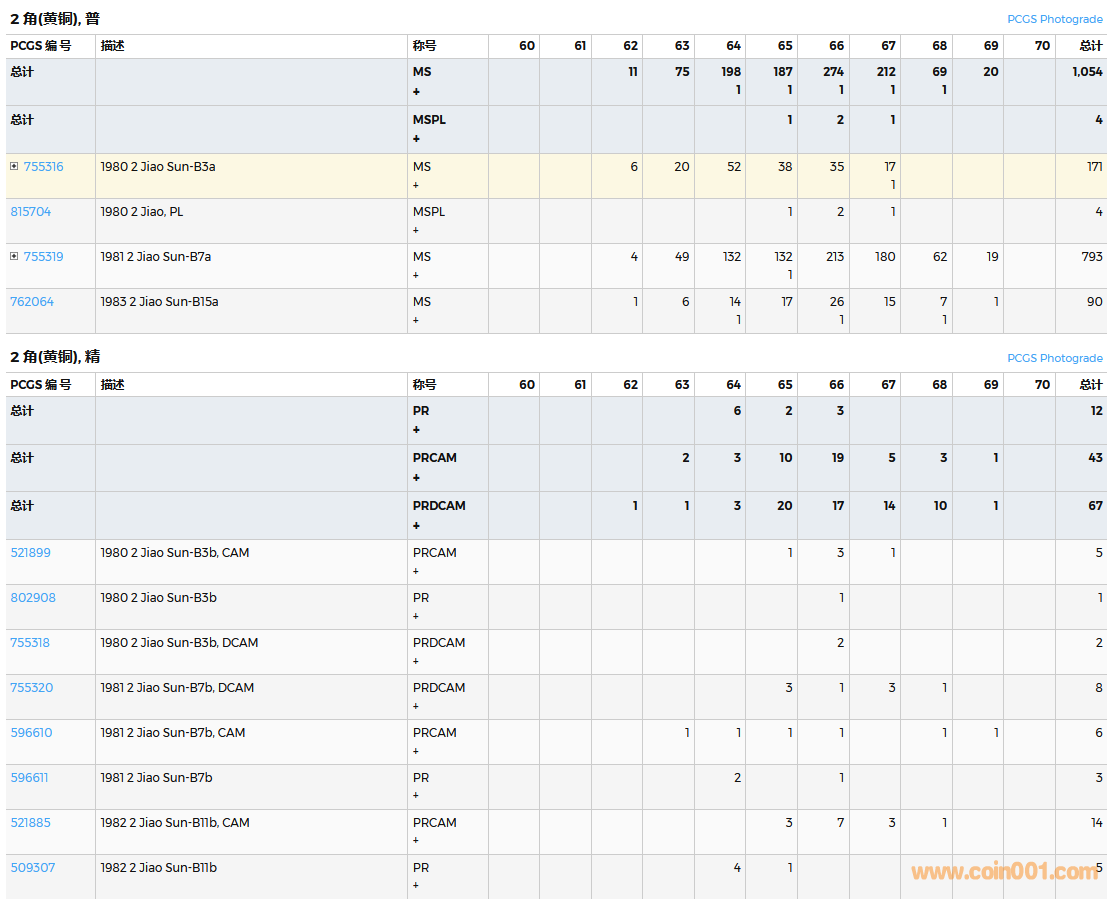Open PCGS number 521885 link
The height and width of the screenshot is (899, 1111).
pyautogui.click(x=30, y=823)
